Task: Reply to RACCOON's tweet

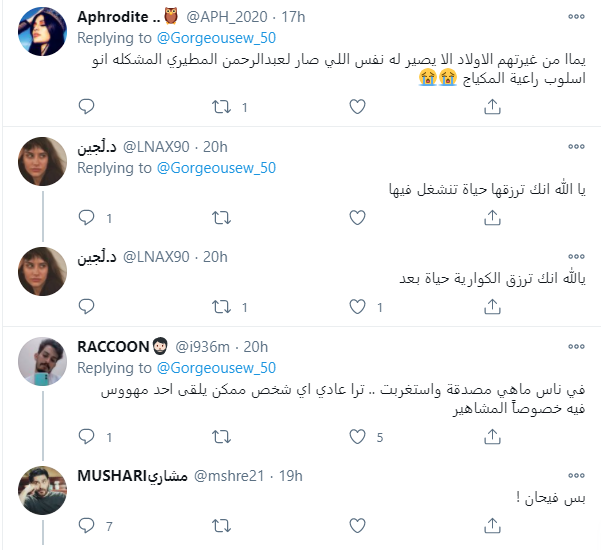Action: (85, 437)
